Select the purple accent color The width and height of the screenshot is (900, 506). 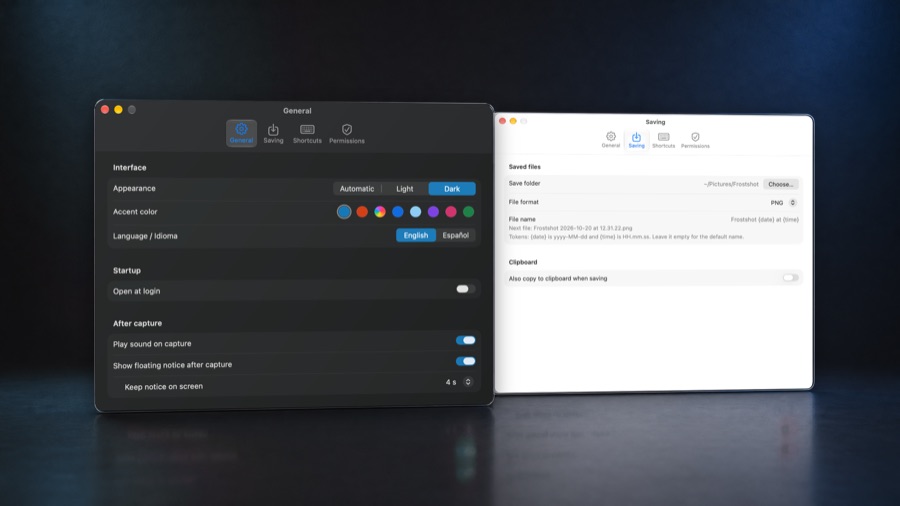pyautogui.click(x=433, y=212)
